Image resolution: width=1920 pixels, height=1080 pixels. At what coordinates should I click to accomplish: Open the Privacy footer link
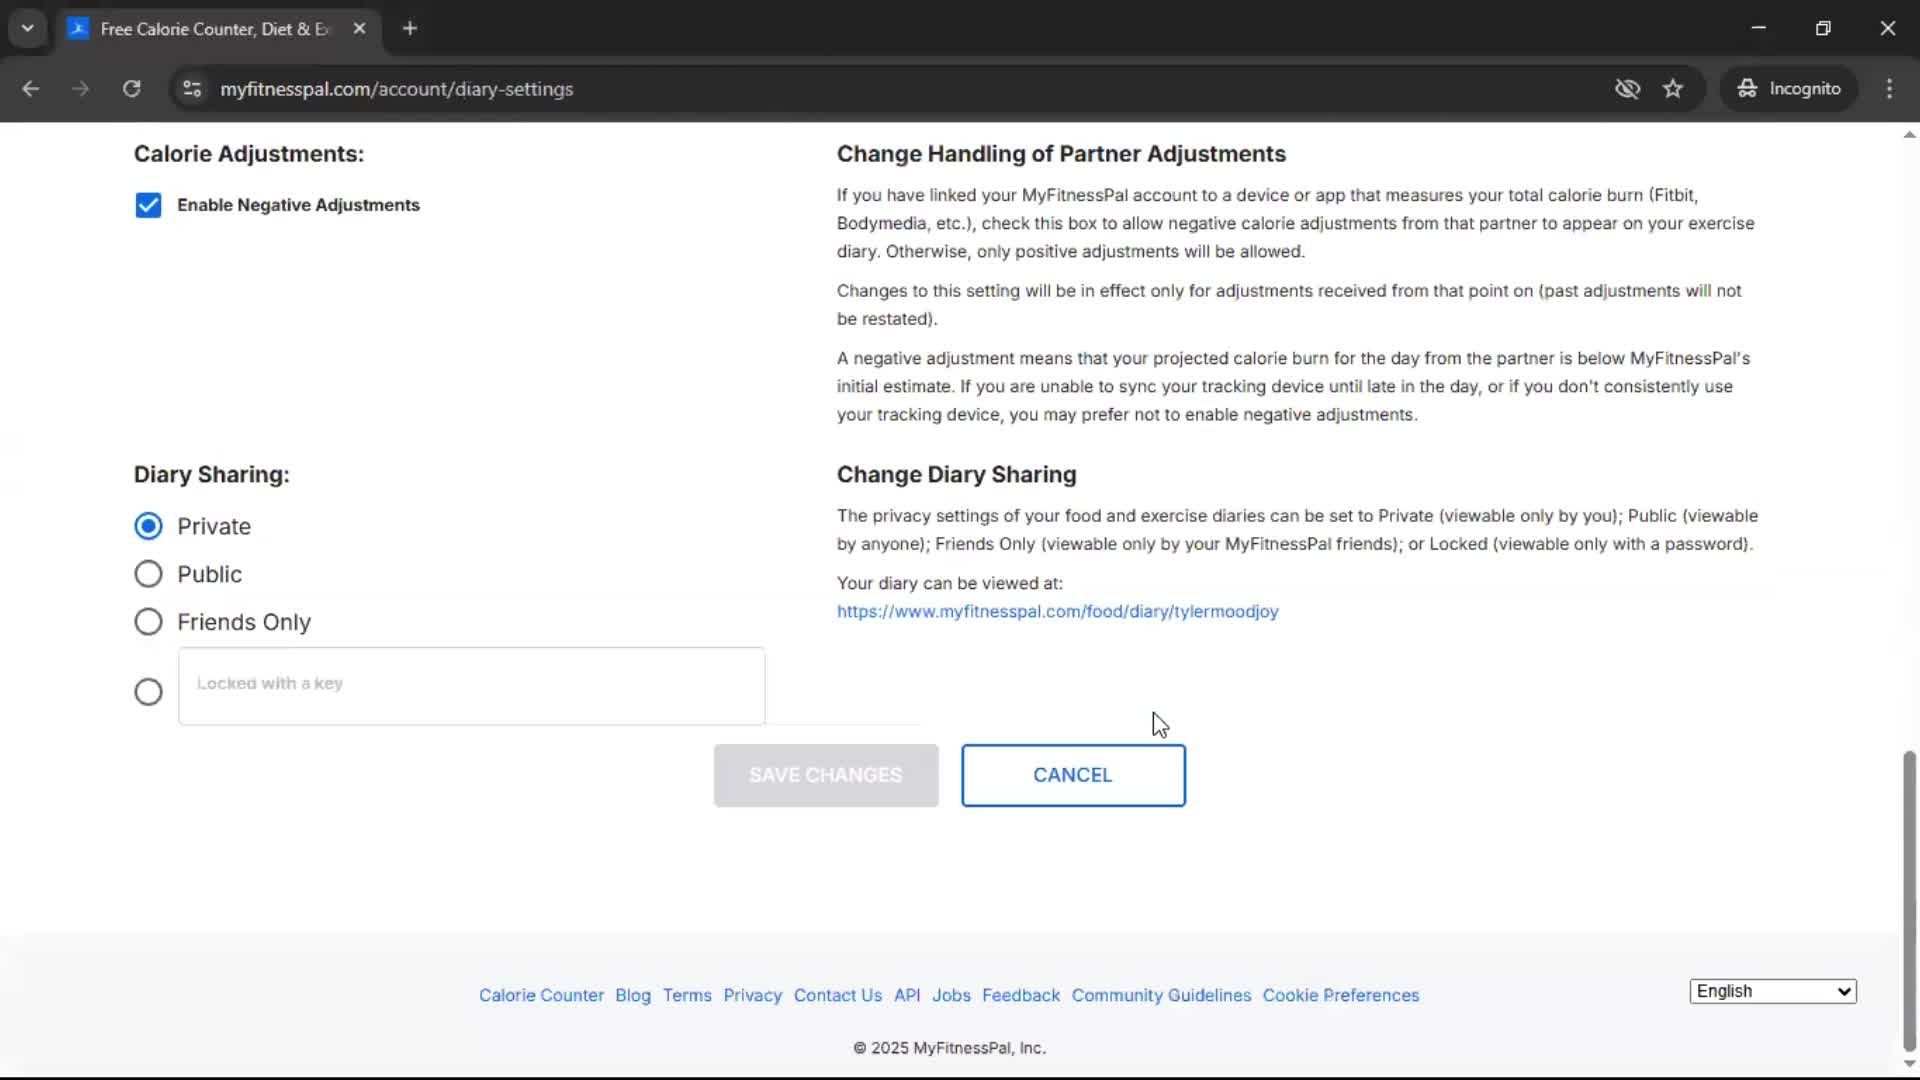tap(752, 995)
